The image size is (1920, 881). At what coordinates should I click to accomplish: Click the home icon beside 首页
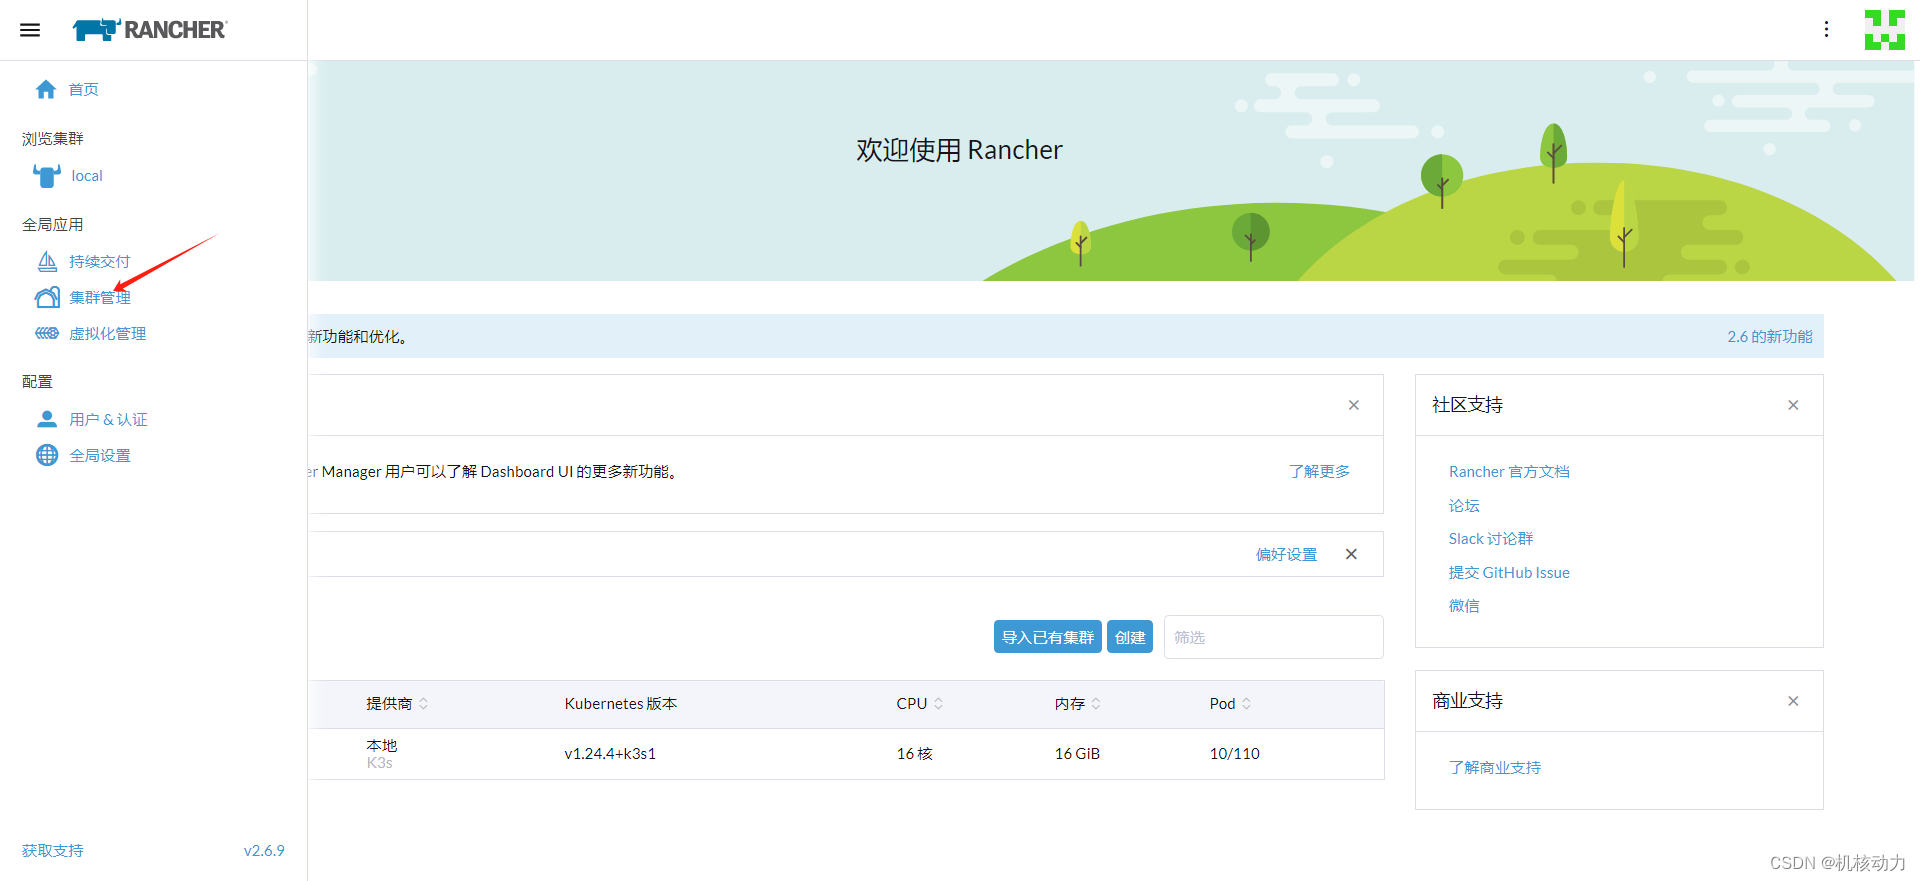point(46,90)
